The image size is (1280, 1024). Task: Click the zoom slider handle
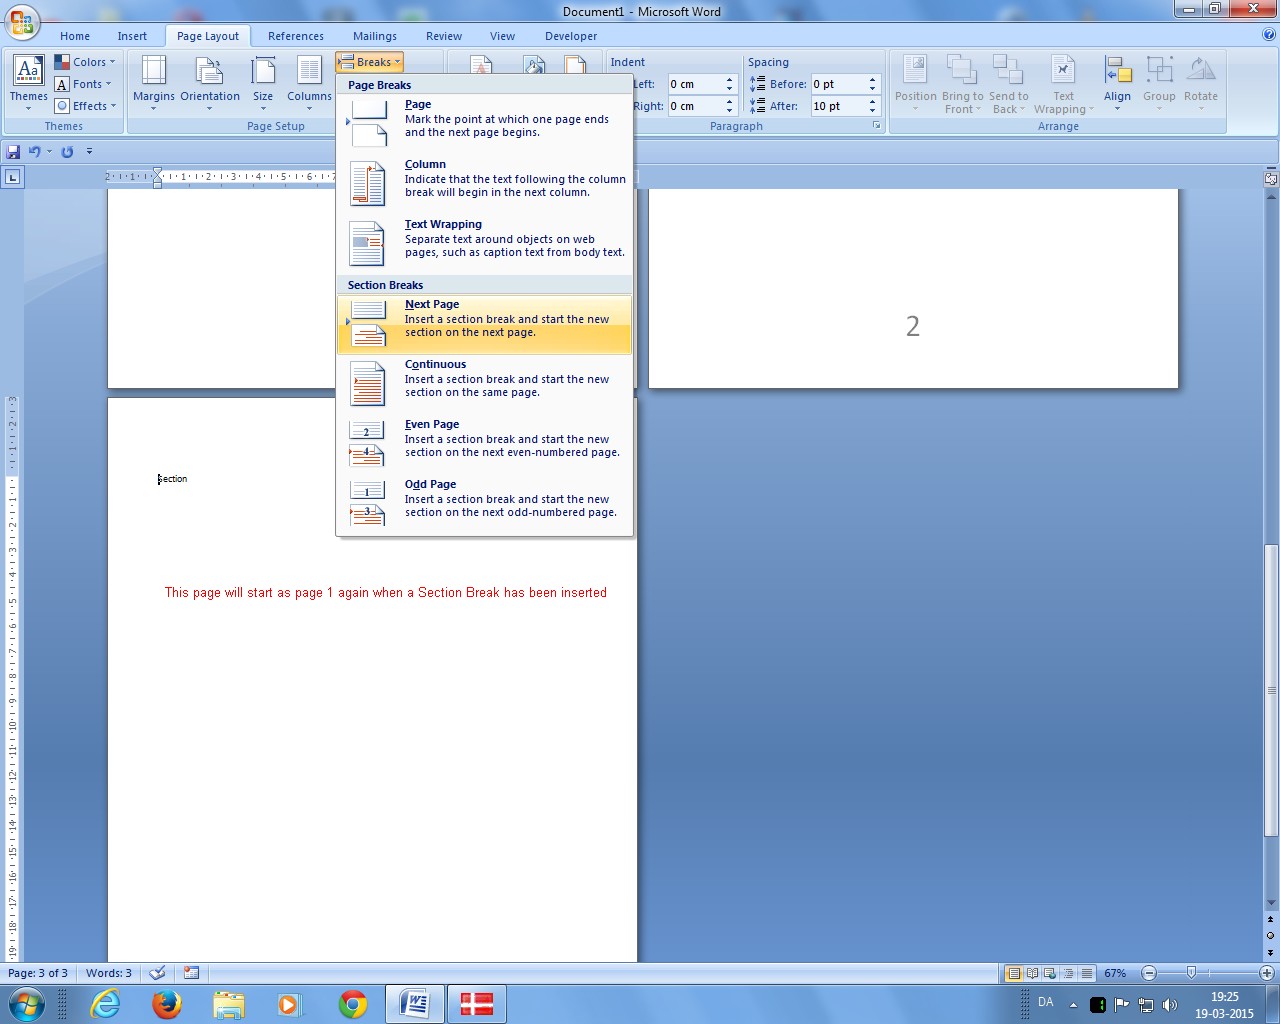click(1191, 973)
